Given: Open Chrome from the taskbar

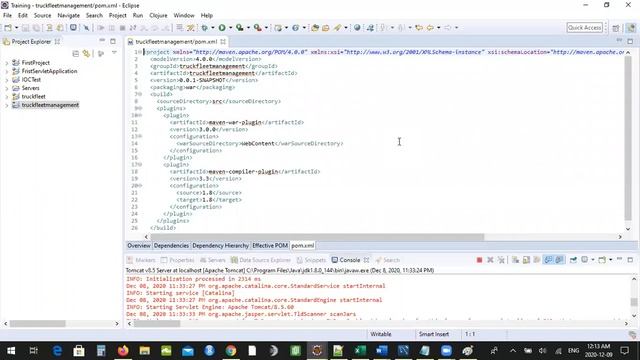Looking at the screenshot, I should coord(231,351).
